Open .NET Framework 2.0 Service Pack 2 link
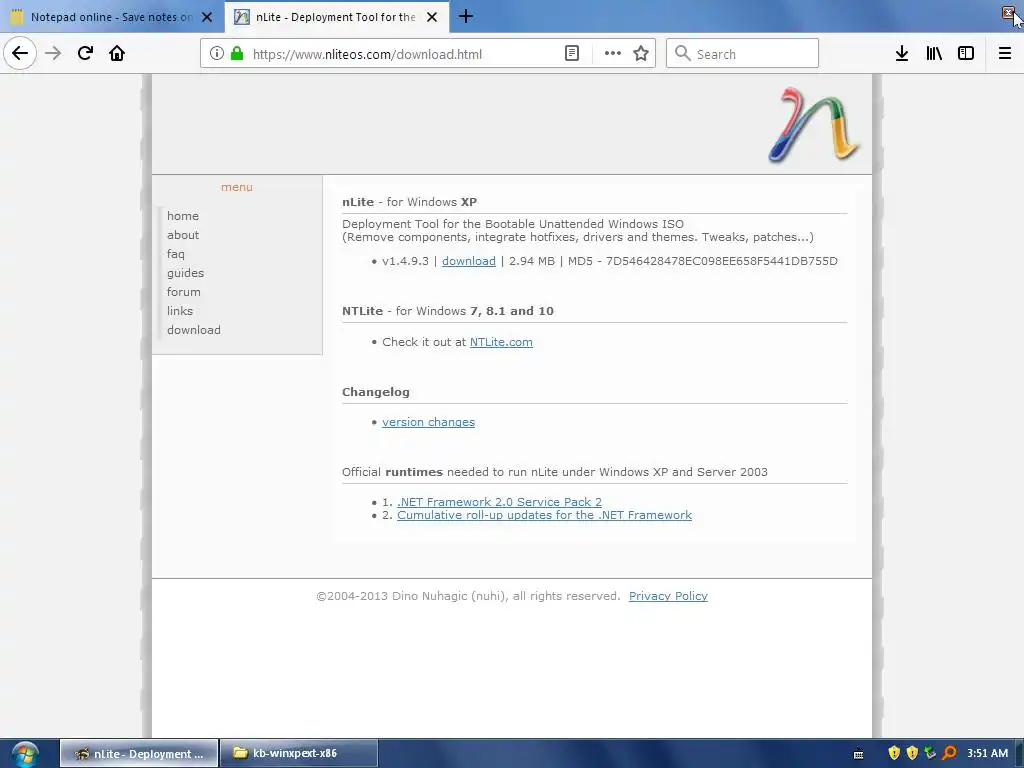The width and height of the screenshot is (1024, 768). coord(500,502)
